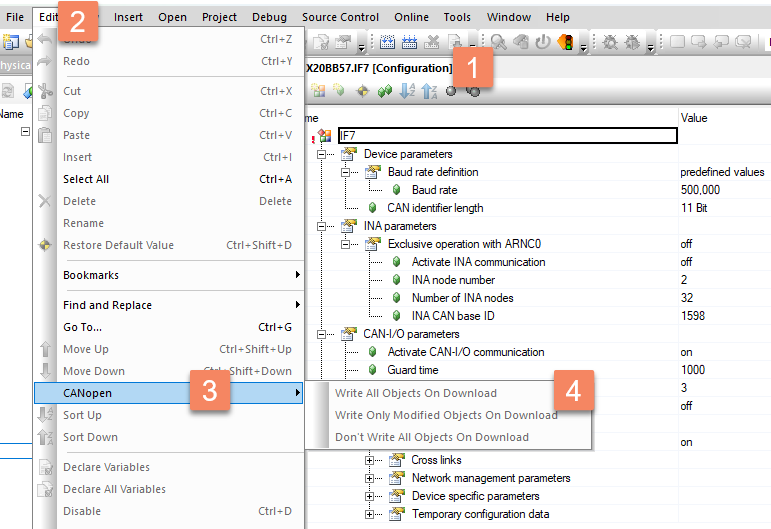The image size is (771, 529).
Task: Click the magnifier icon in the main toolbar
Action: (x=499, y=42)
